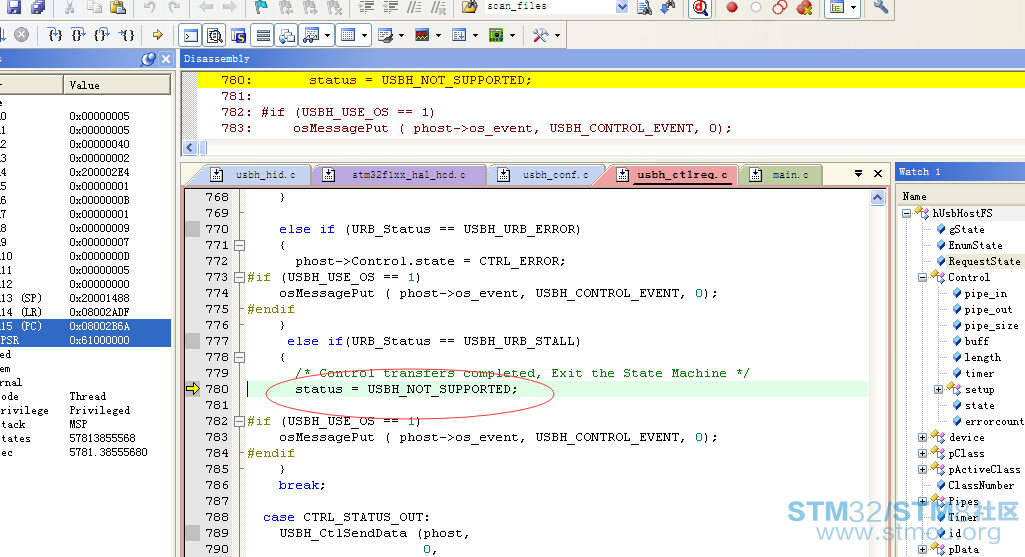
Task: Insert a breakpoint with the red dot icon
Action: 731,8
